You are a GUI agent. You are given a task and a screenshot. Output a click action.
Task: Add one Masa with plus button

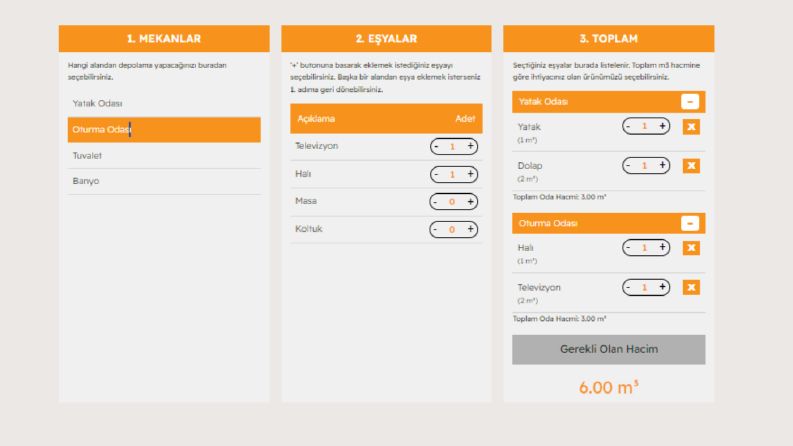point(470,202)
